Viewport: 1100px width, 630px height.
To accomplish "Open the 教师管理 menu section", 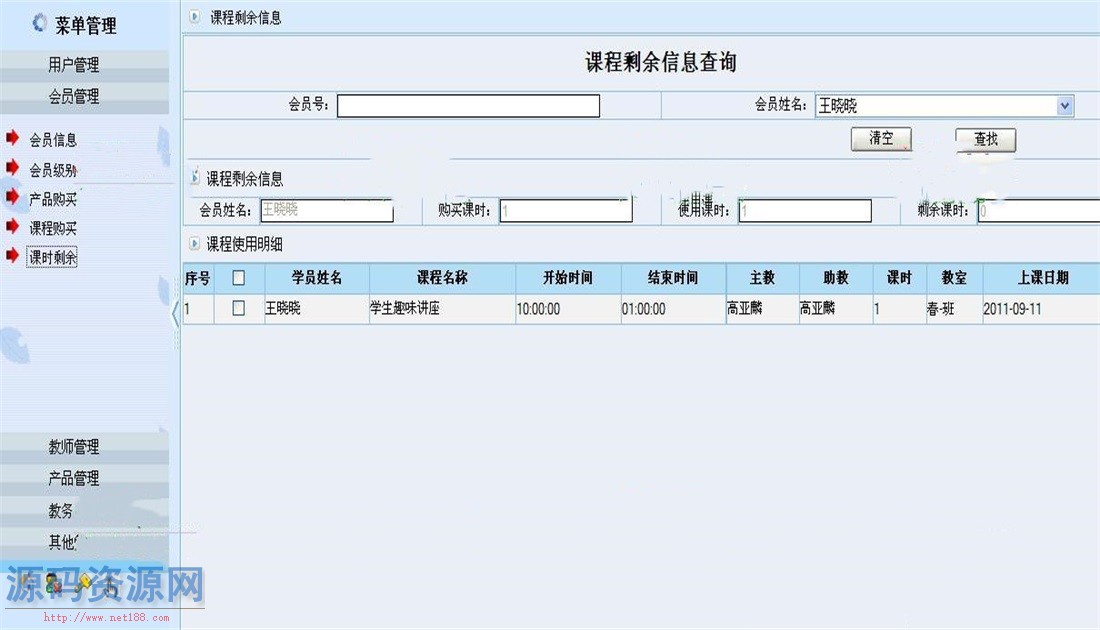I will point(84,447).
